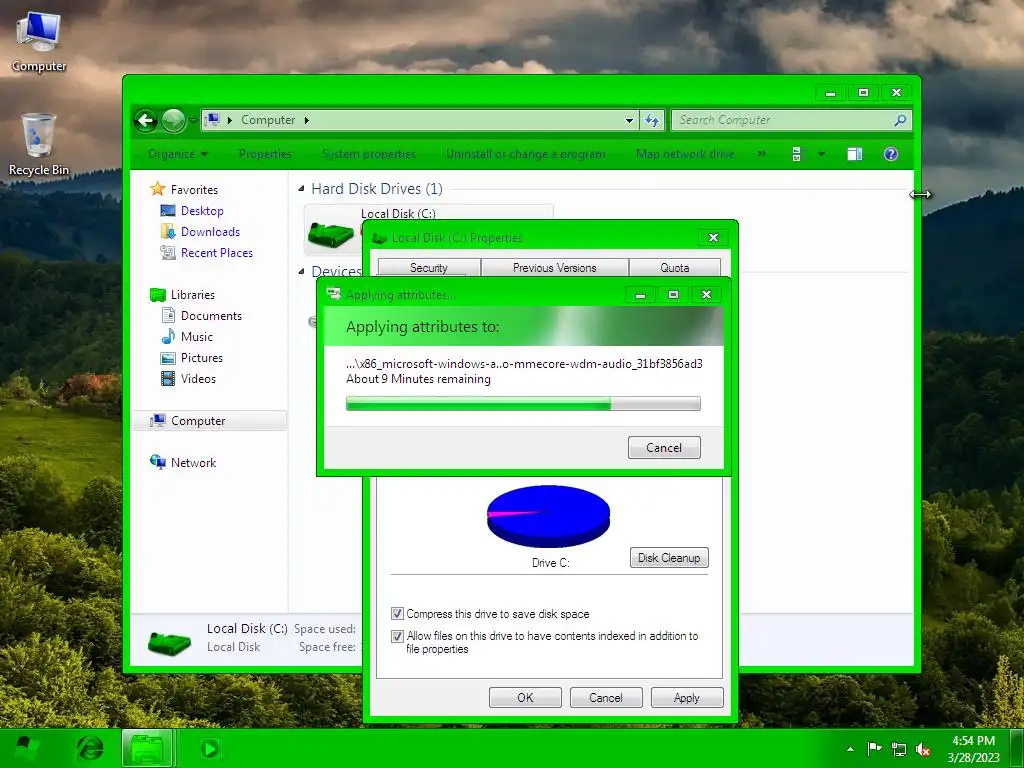1024x768 pixels.
Task: Select Desktop under Favorites
Action: click(202, 210)
